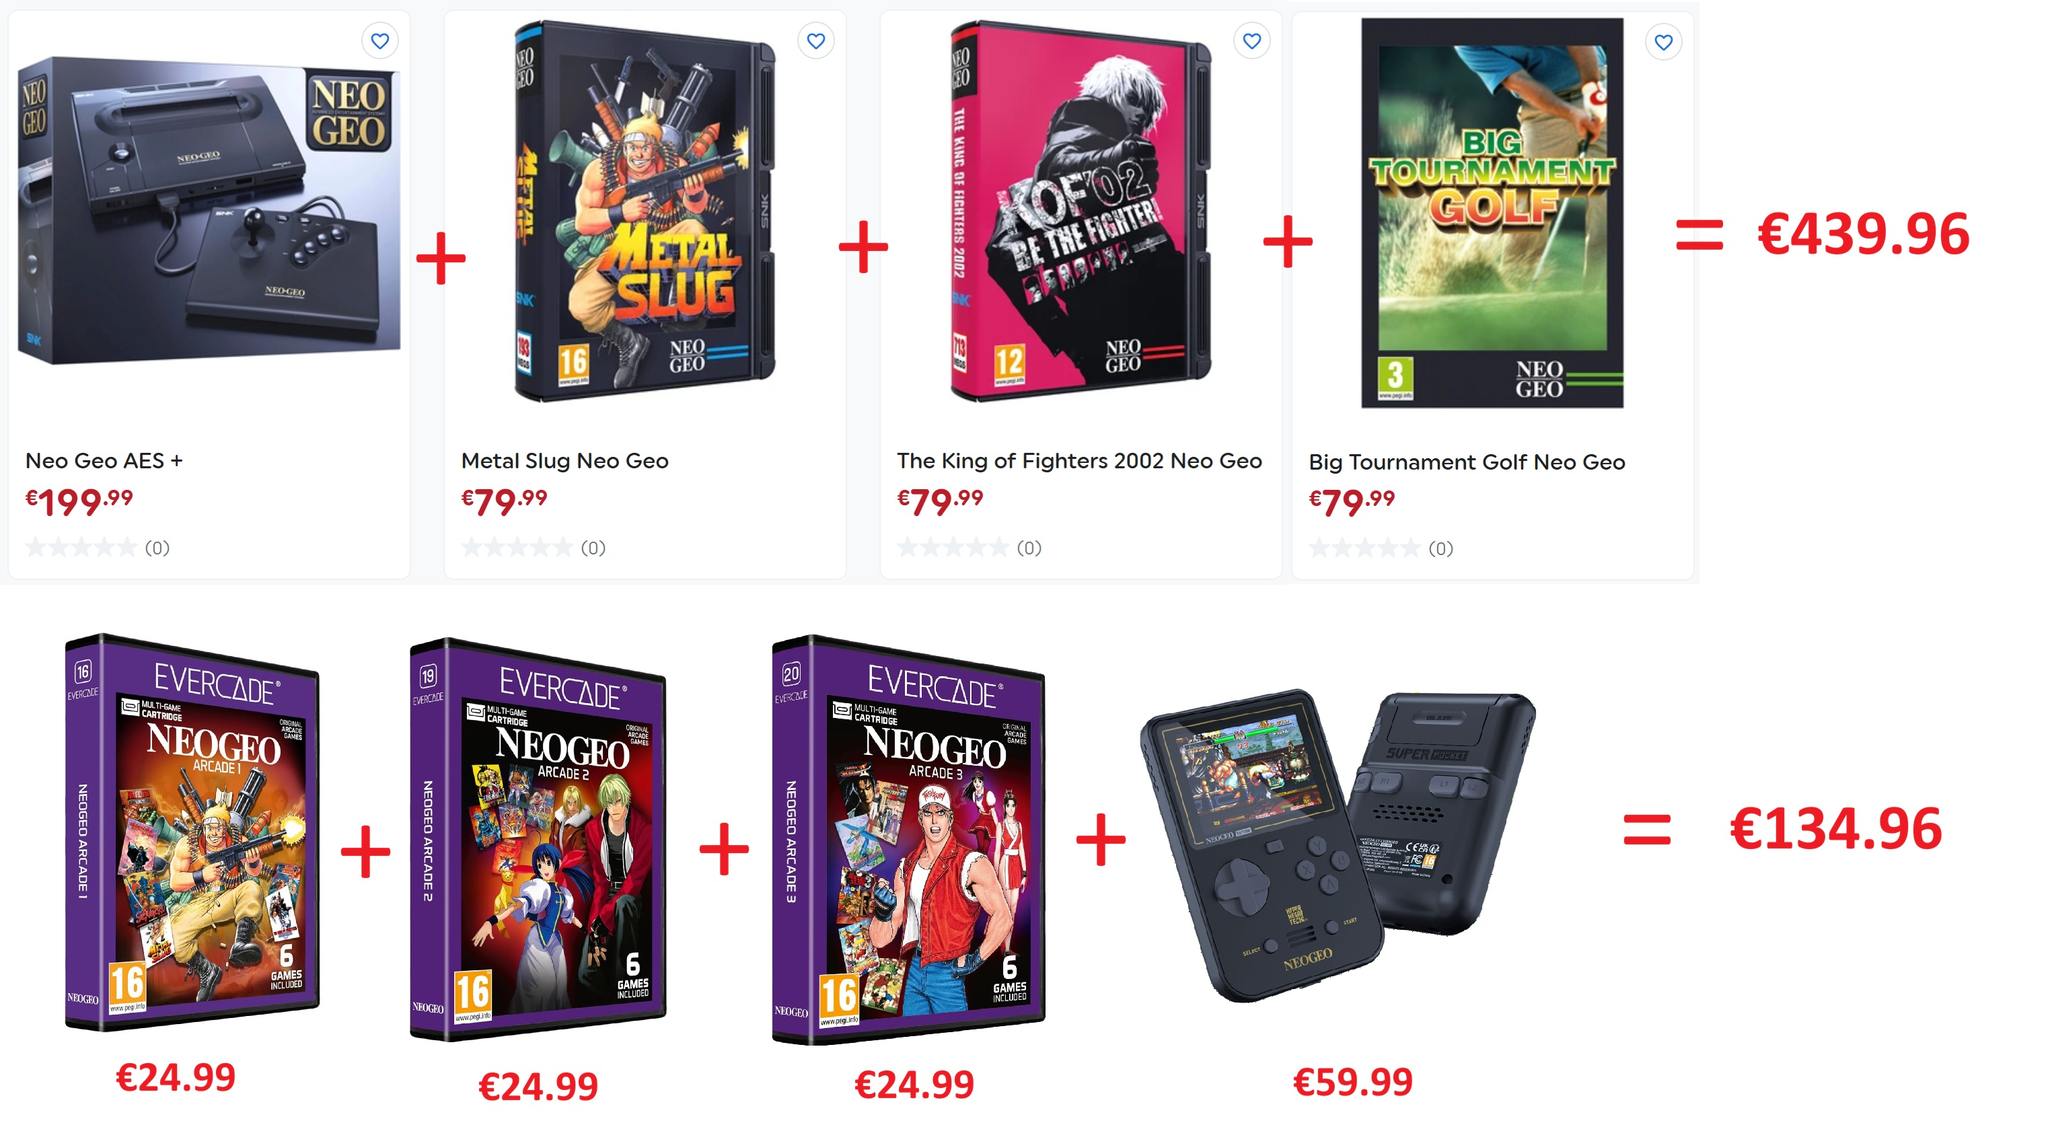Open the Metal Slug box art image
Viewport: 2048px width, 1125px height.
coord(645,211)
